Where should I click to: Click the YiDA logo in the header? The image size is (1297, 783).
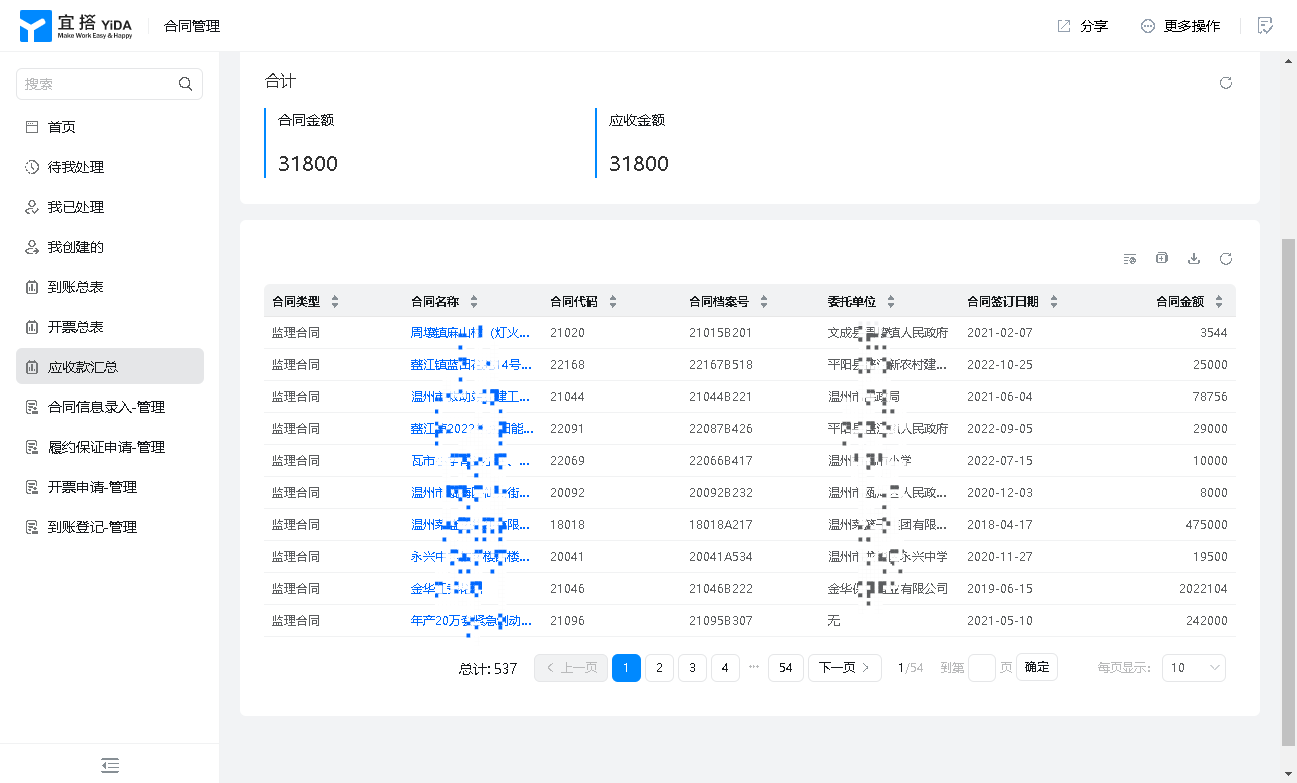(76, 26)
